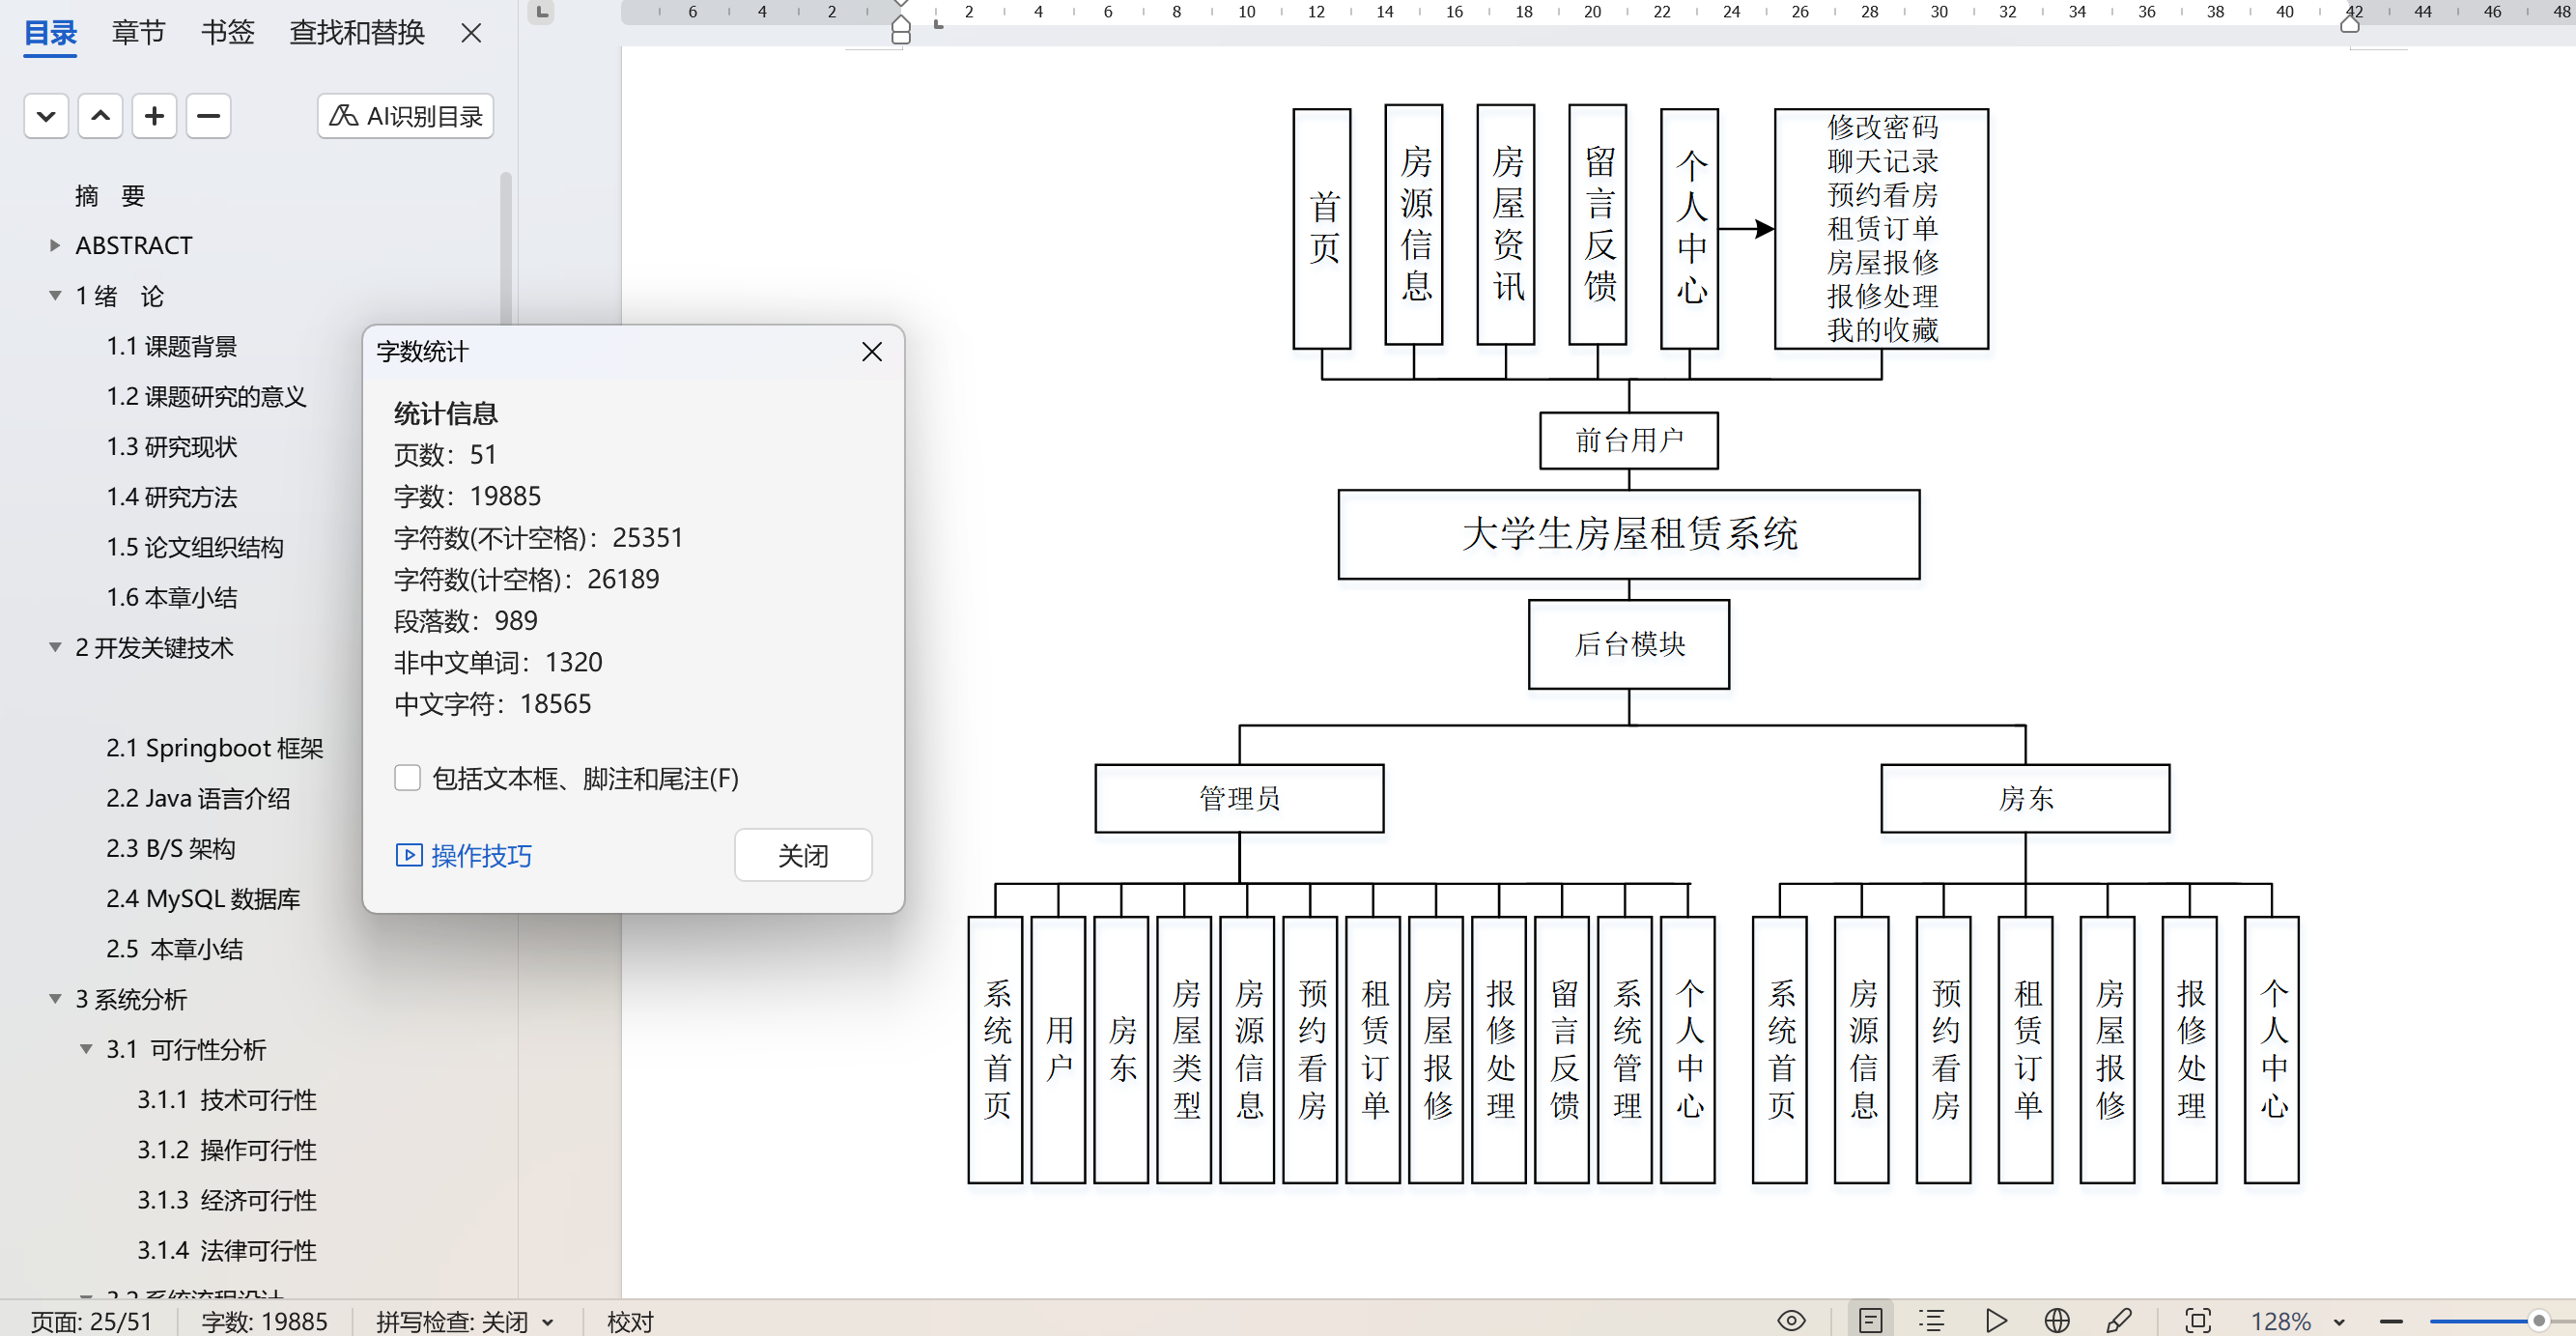This screenshot has width=2576, height=1336.
Task: Enable 包括文本框、脚注和尾注 checkbox
Action: point(407,778)
